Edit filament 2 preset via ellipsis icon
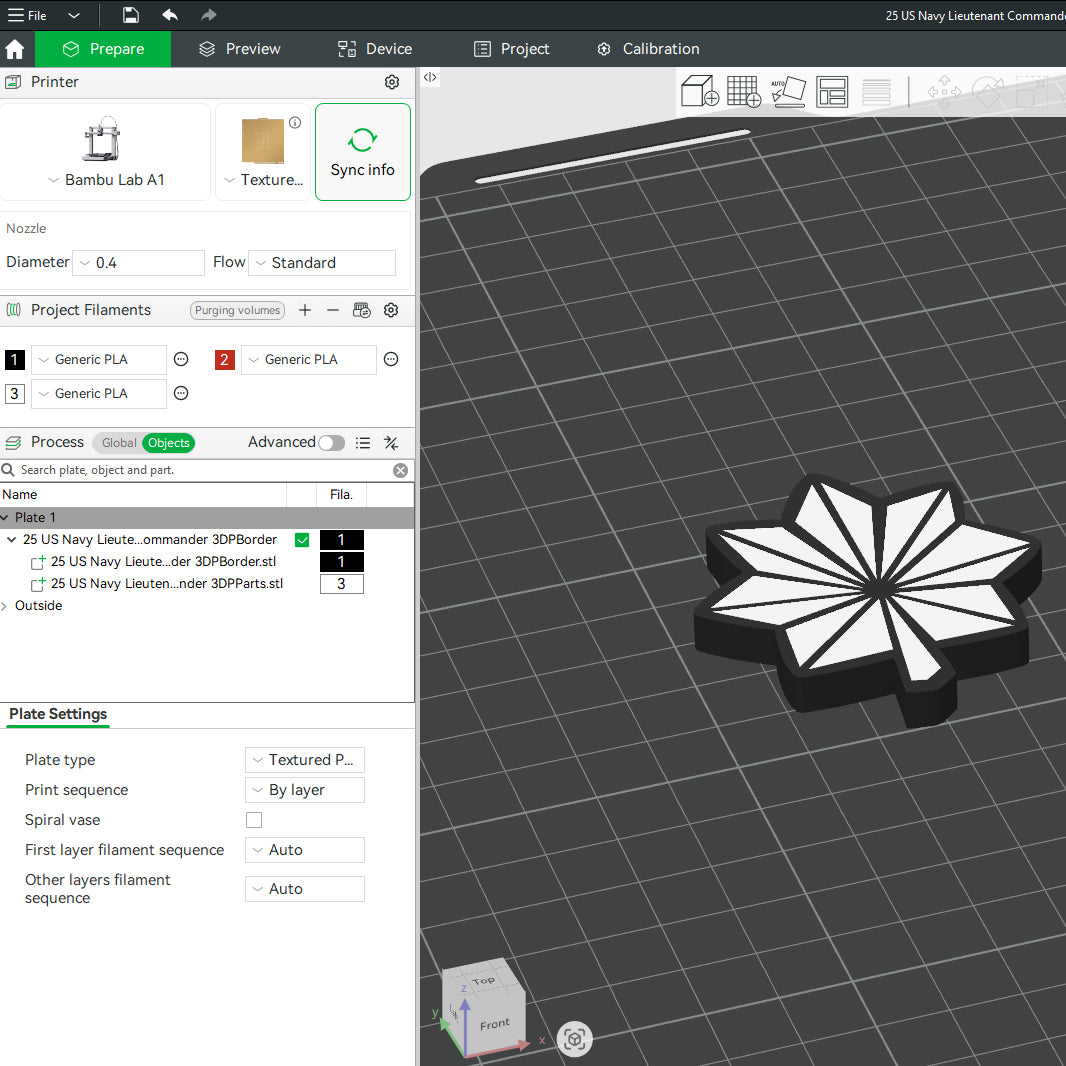Screen dimensions: 1066x1066 (391, 359)
